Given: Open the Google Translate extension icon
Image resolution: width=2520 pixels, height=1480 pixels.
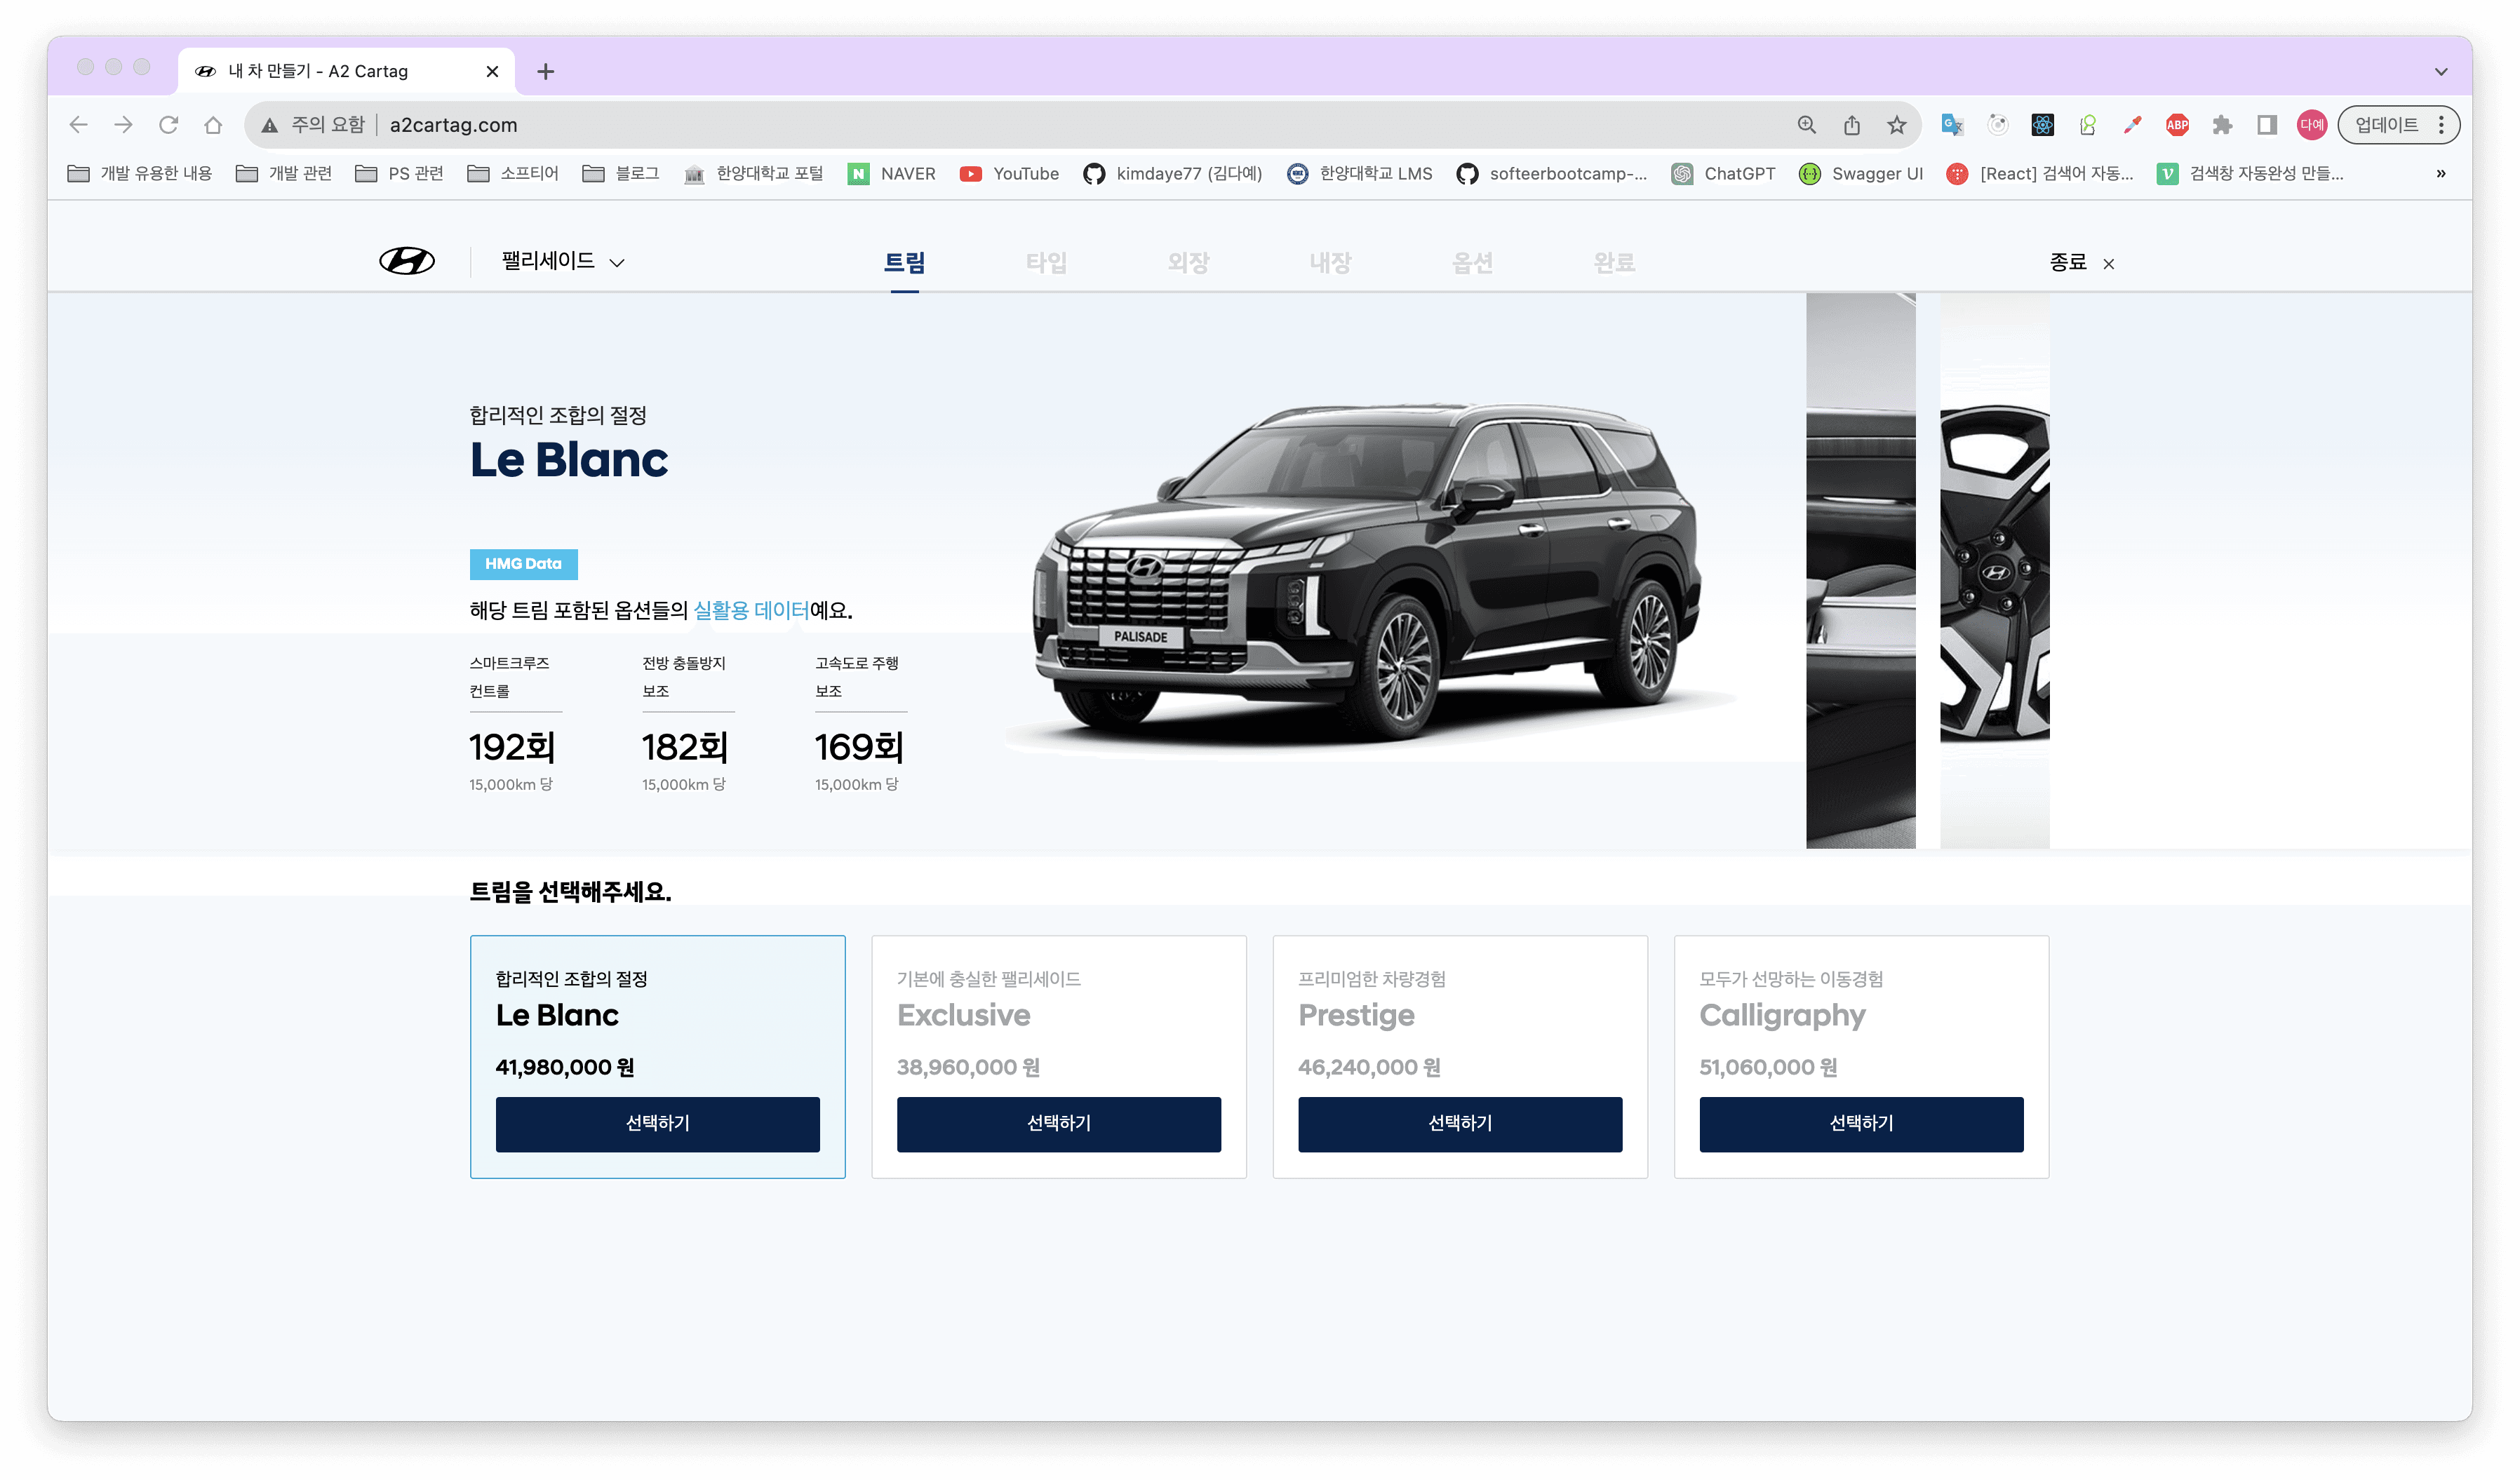Looking at the screenshot, I should pyautogui.click(x=1951, y=125).
